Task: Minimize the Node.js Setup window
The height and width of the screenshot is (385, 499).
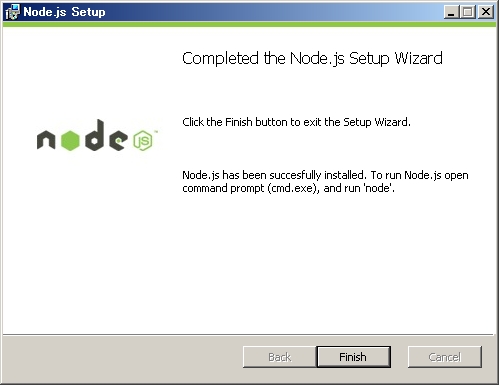Action: click(x=451, y=13)
